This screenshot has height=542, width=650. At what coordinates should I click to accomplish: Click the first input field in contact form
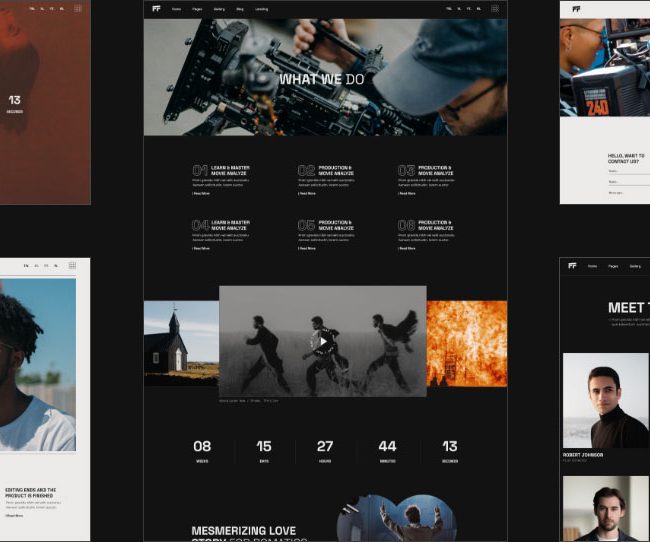click(628, 171)
